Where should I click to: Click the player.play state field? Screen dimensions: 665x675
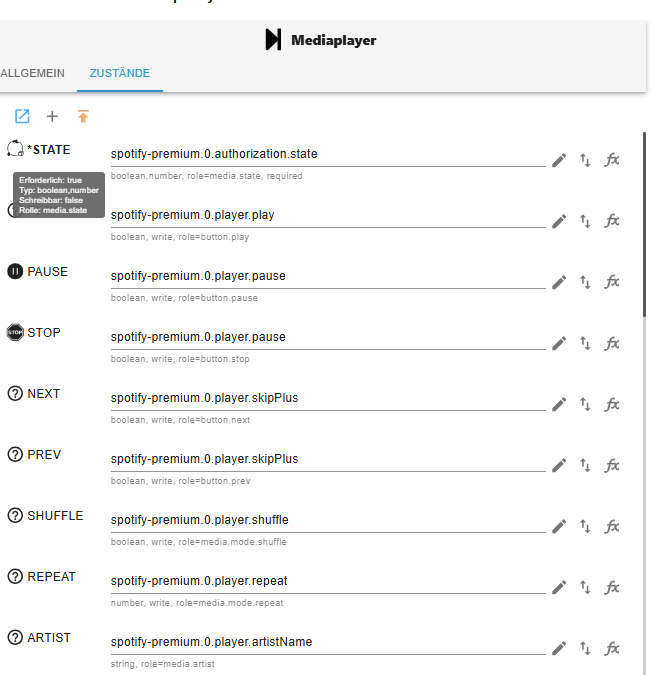[327, 215]
